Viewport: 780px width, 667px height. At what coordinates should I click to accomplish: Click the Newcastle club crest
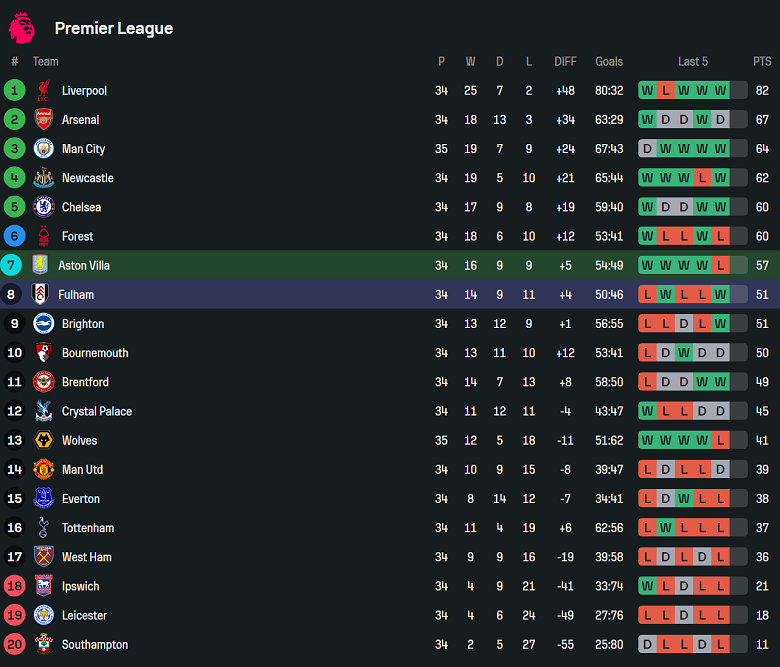tap(43, 178)
